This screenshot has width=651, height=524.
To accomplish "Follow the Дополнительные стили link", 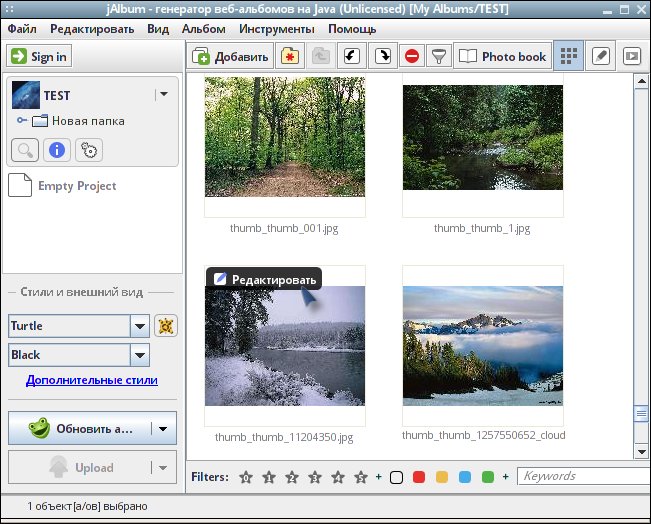I will 92,380.
